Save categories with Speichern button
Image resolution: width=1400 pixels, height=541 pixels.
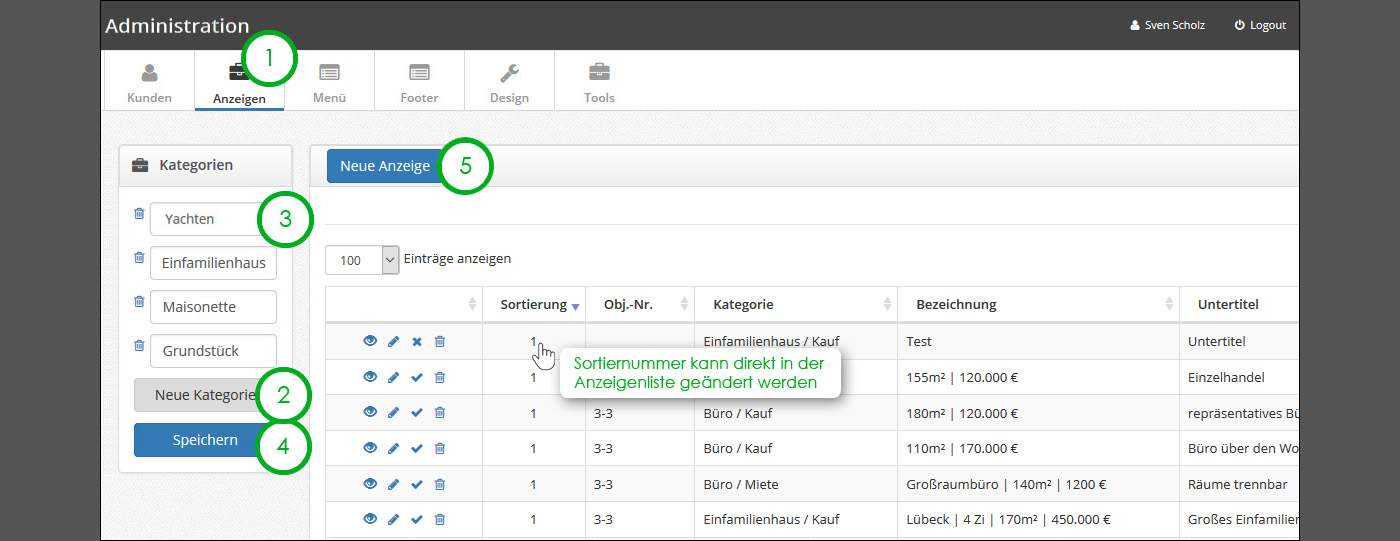click(205, 440)
